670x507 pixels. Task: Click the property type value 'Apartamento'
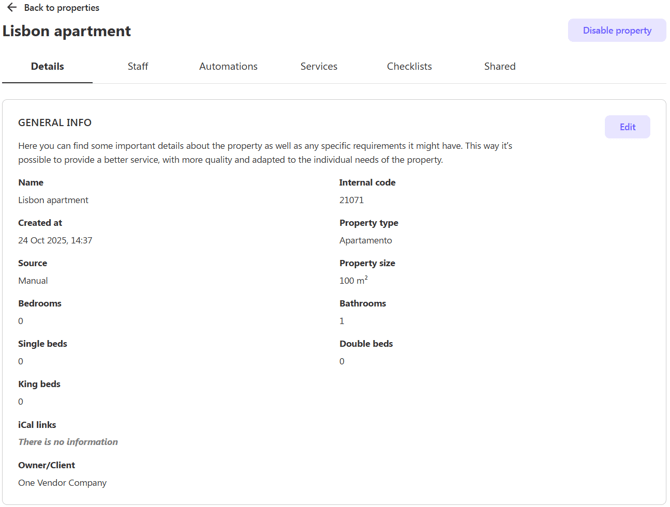coord(366,241)
